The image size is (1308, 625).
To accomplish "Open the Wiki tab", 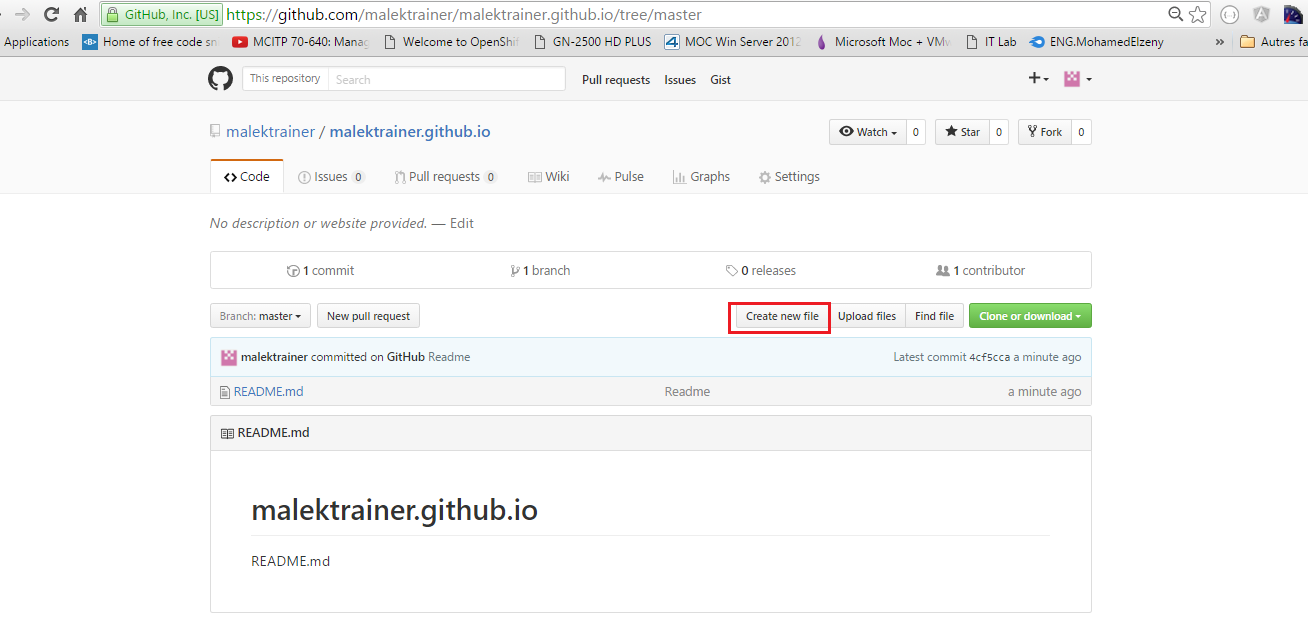I will point(549,177).
